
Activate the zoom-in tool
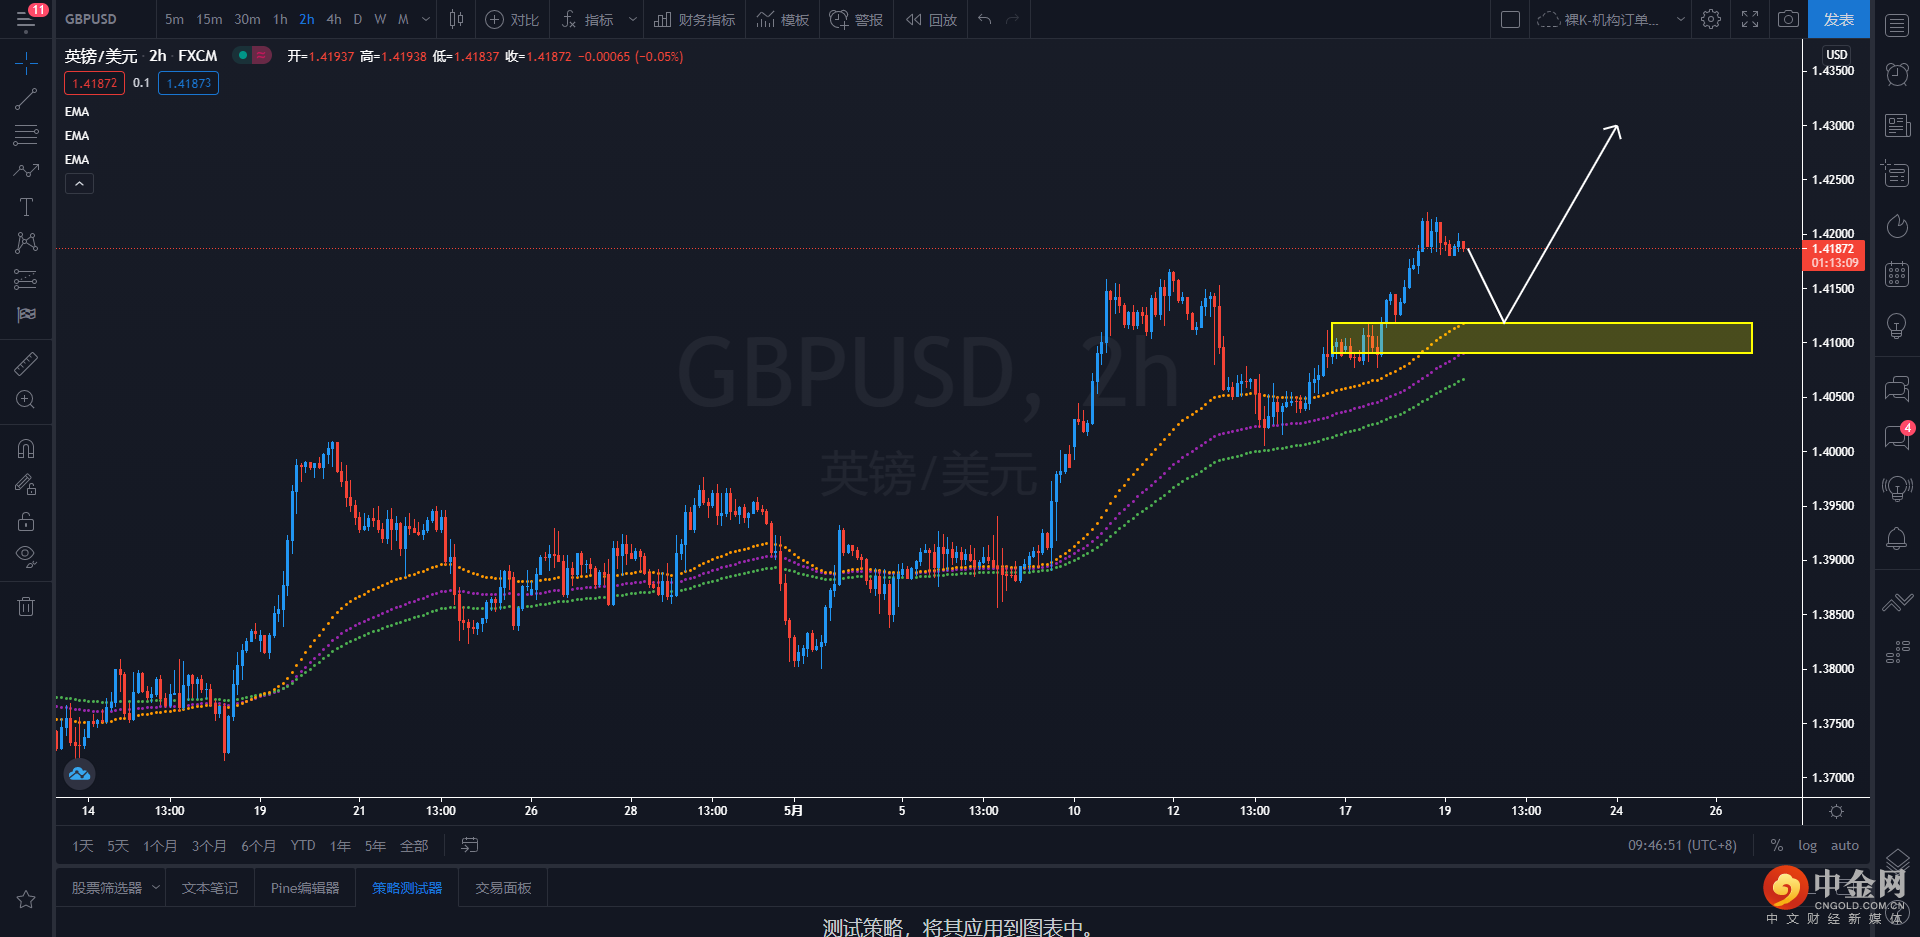point(26,400)
